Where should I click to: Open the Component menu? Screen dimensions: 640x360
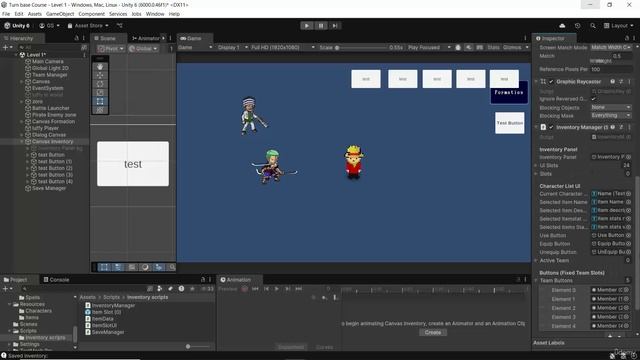point(91,14)
